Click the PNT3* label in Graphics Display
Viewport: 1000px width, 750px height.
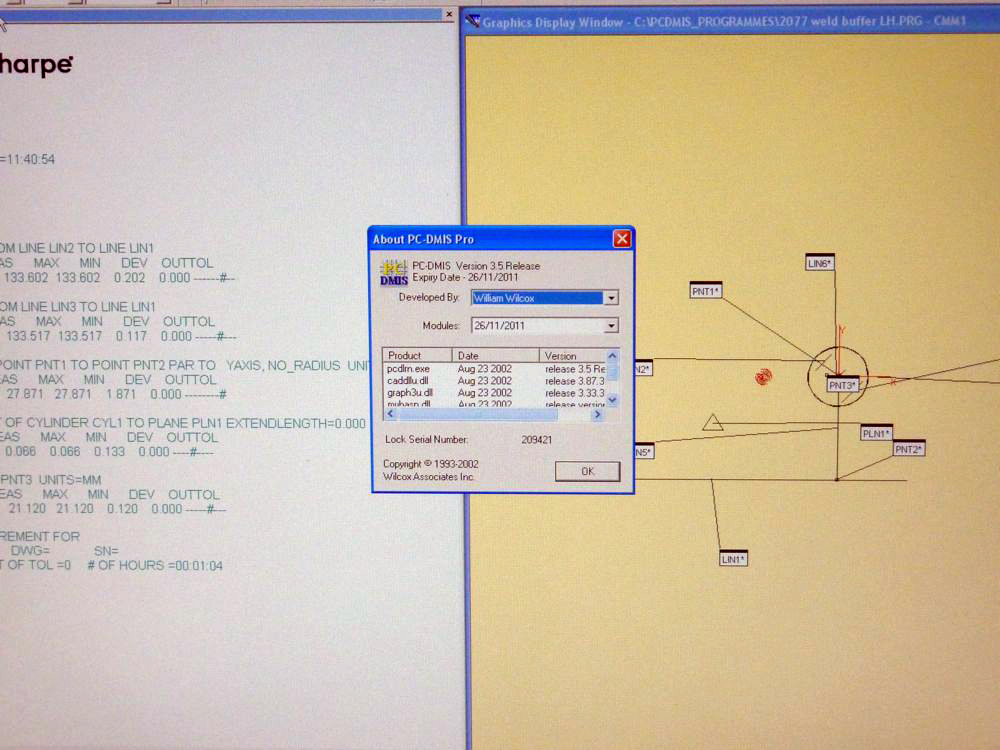point(842,385)
